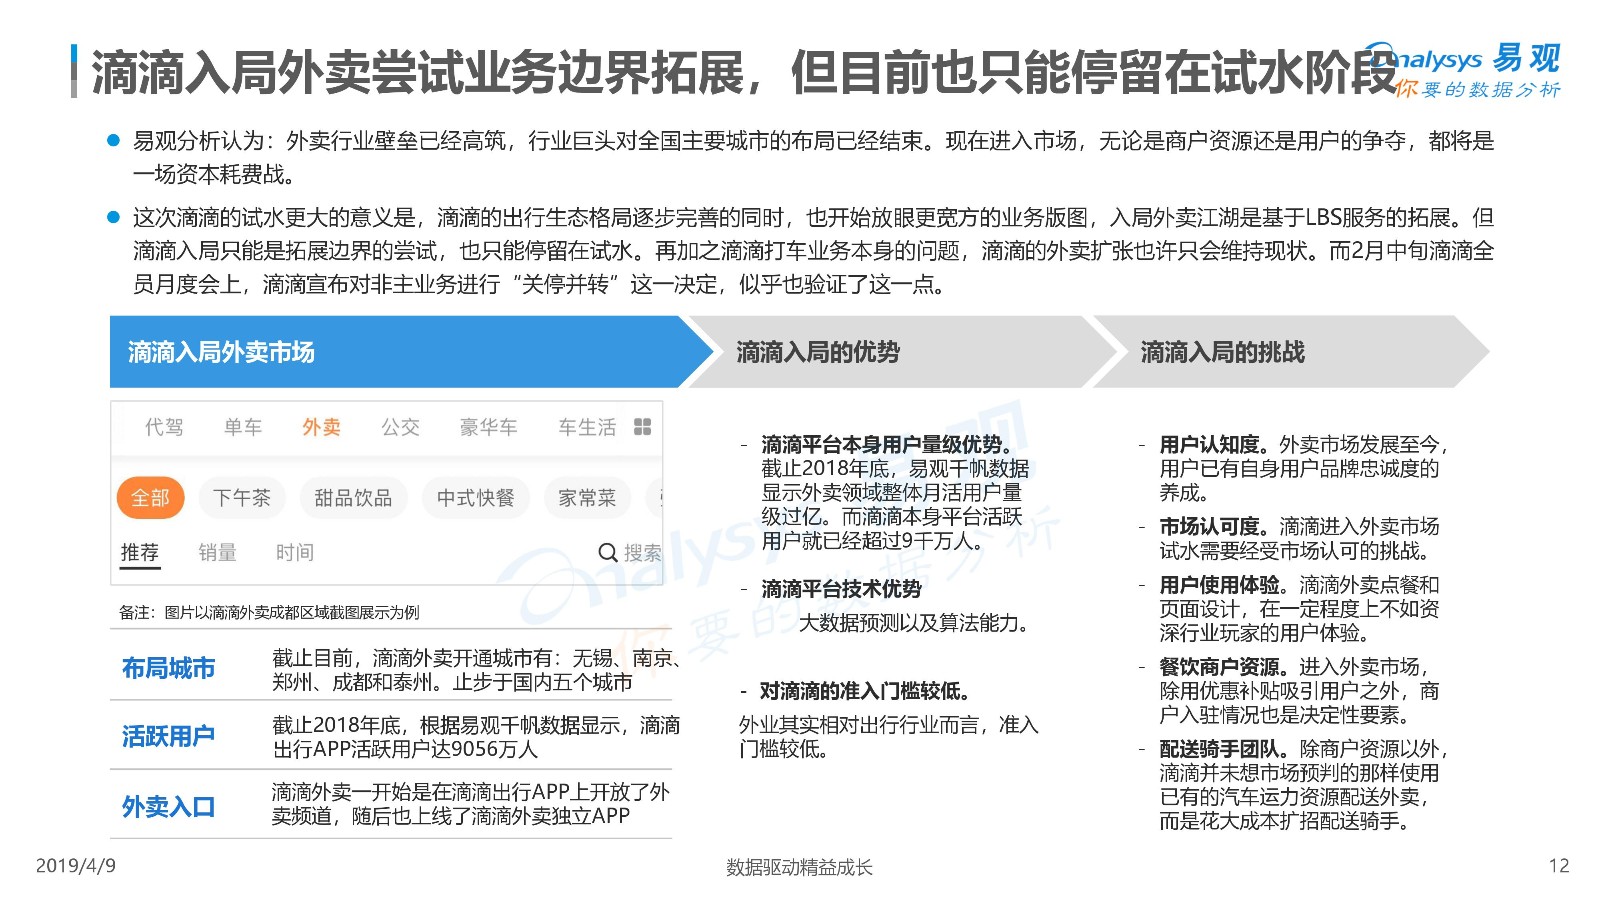Click the heading 对滴滴的准入门槛较低
Image resolution: width=1600 pixels, height=900 pixels.
point(864,691)
